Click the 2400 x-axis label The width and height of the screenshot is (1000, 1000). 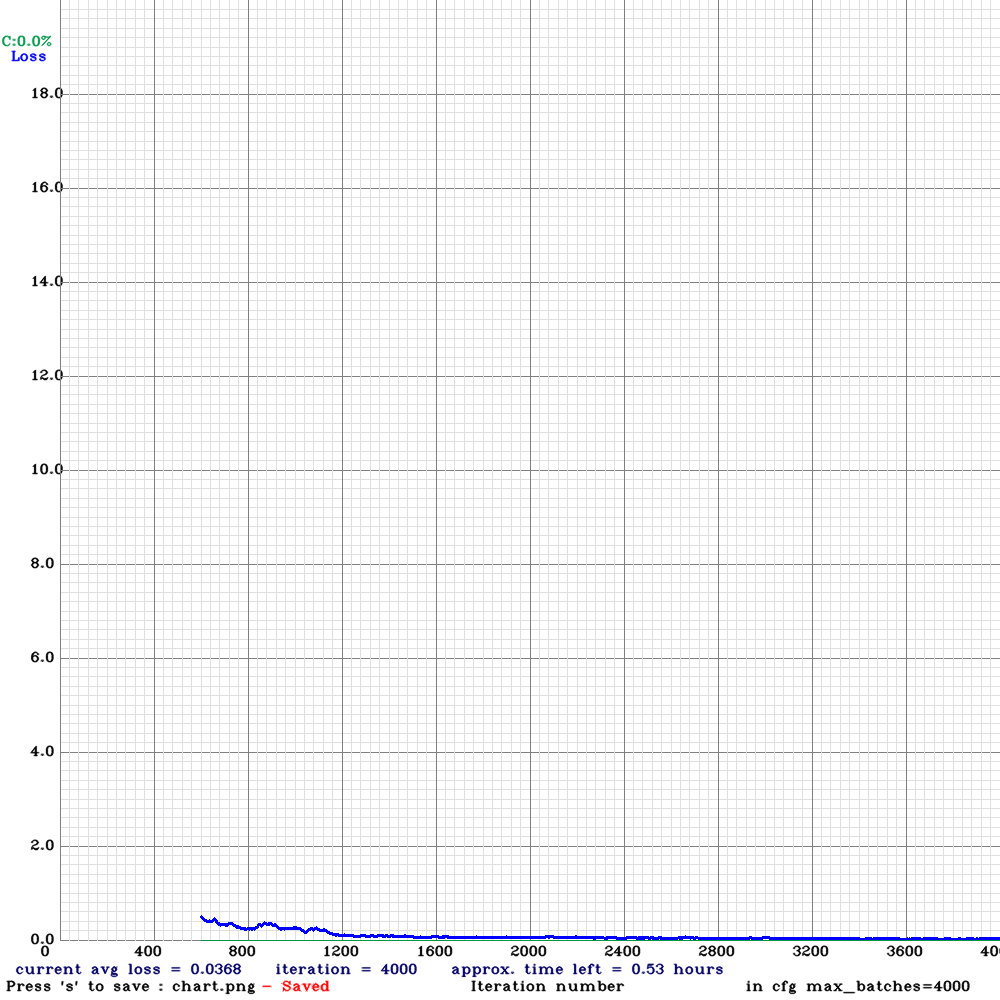622,951
